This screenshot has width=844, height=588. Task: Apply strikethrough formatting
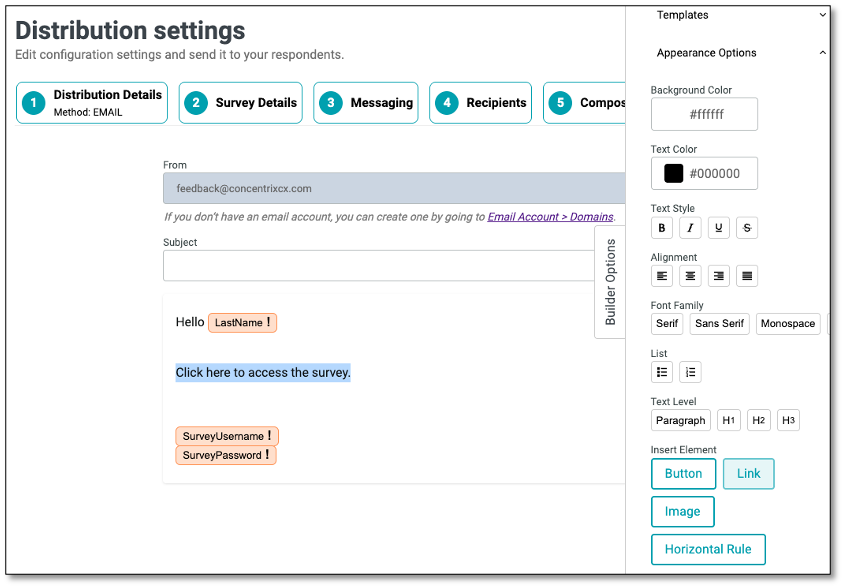(x=746, y=227)
